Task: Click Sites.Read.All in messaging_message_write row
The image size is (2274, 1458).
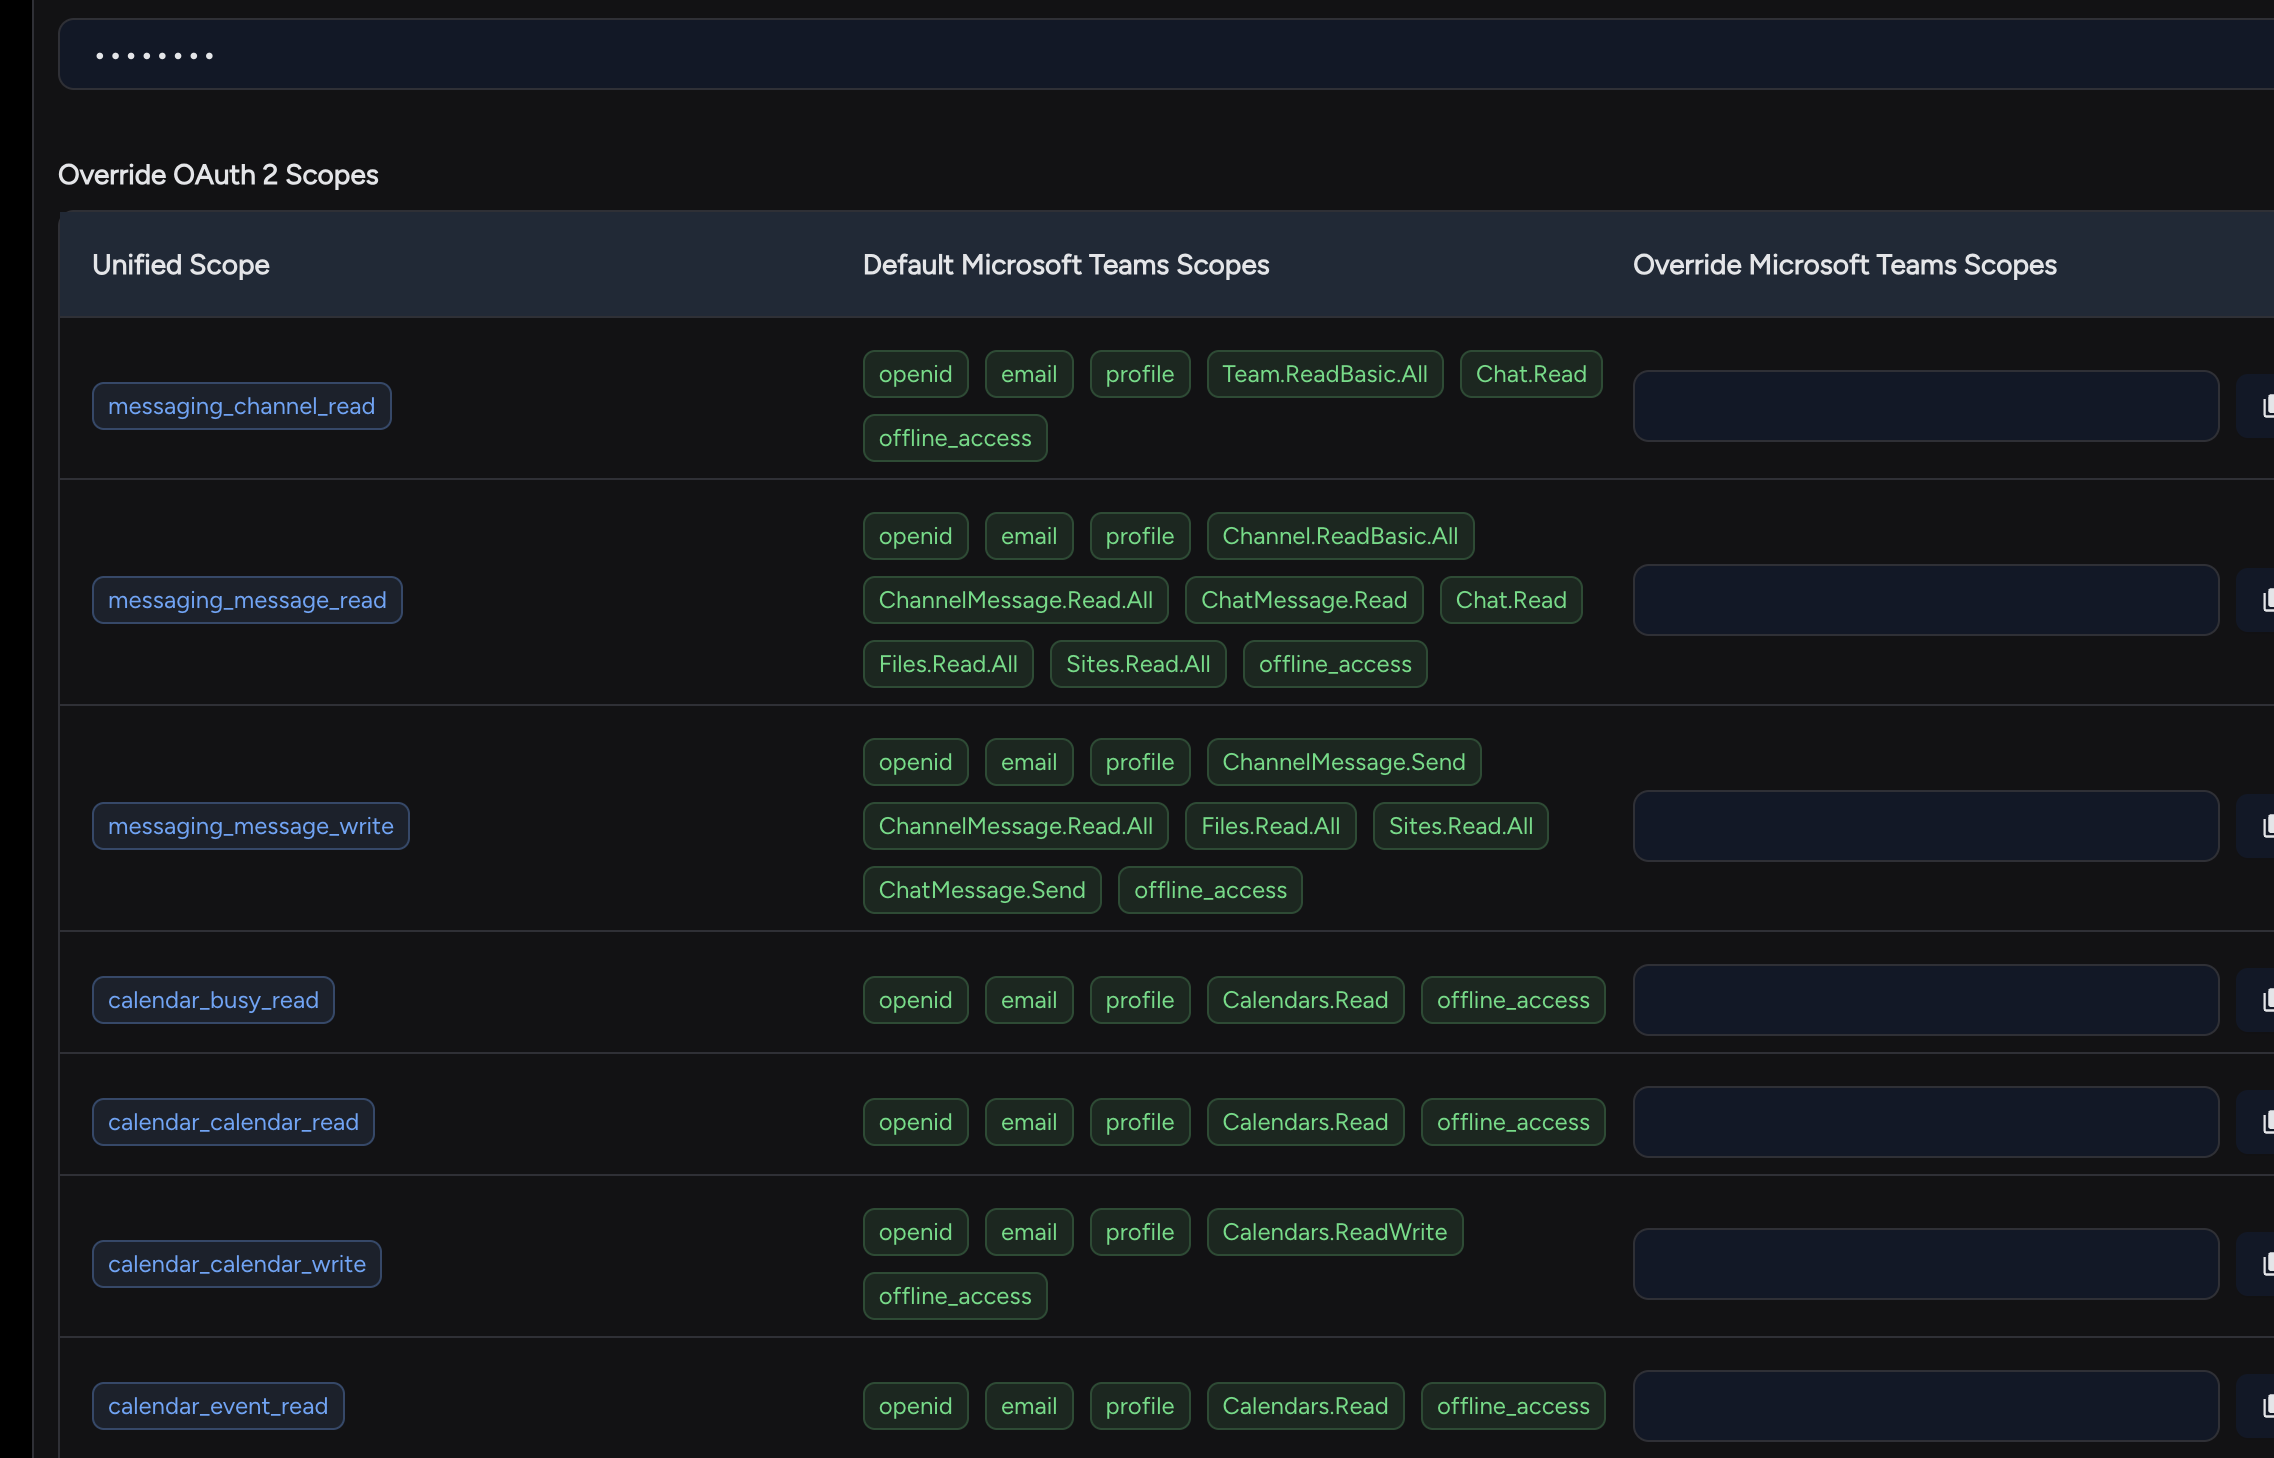Action: tap(1461, 826)
